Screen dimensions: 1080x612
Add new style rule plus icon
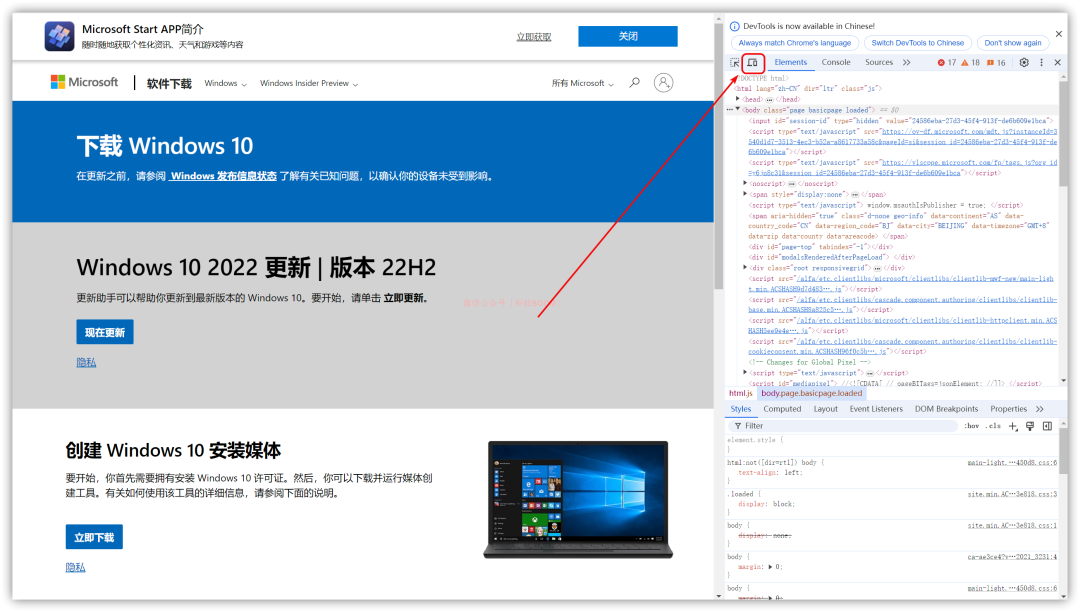tap(1013, 426)
